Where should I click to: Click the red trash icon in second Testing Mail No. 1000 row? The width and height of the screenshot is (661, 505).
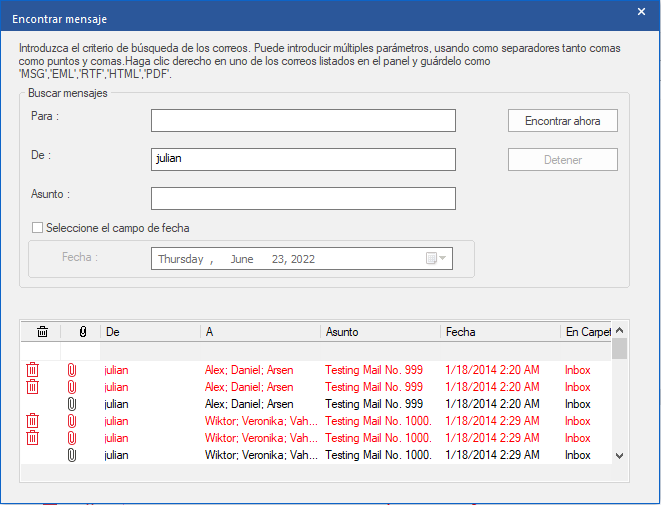tap(32, 438)
